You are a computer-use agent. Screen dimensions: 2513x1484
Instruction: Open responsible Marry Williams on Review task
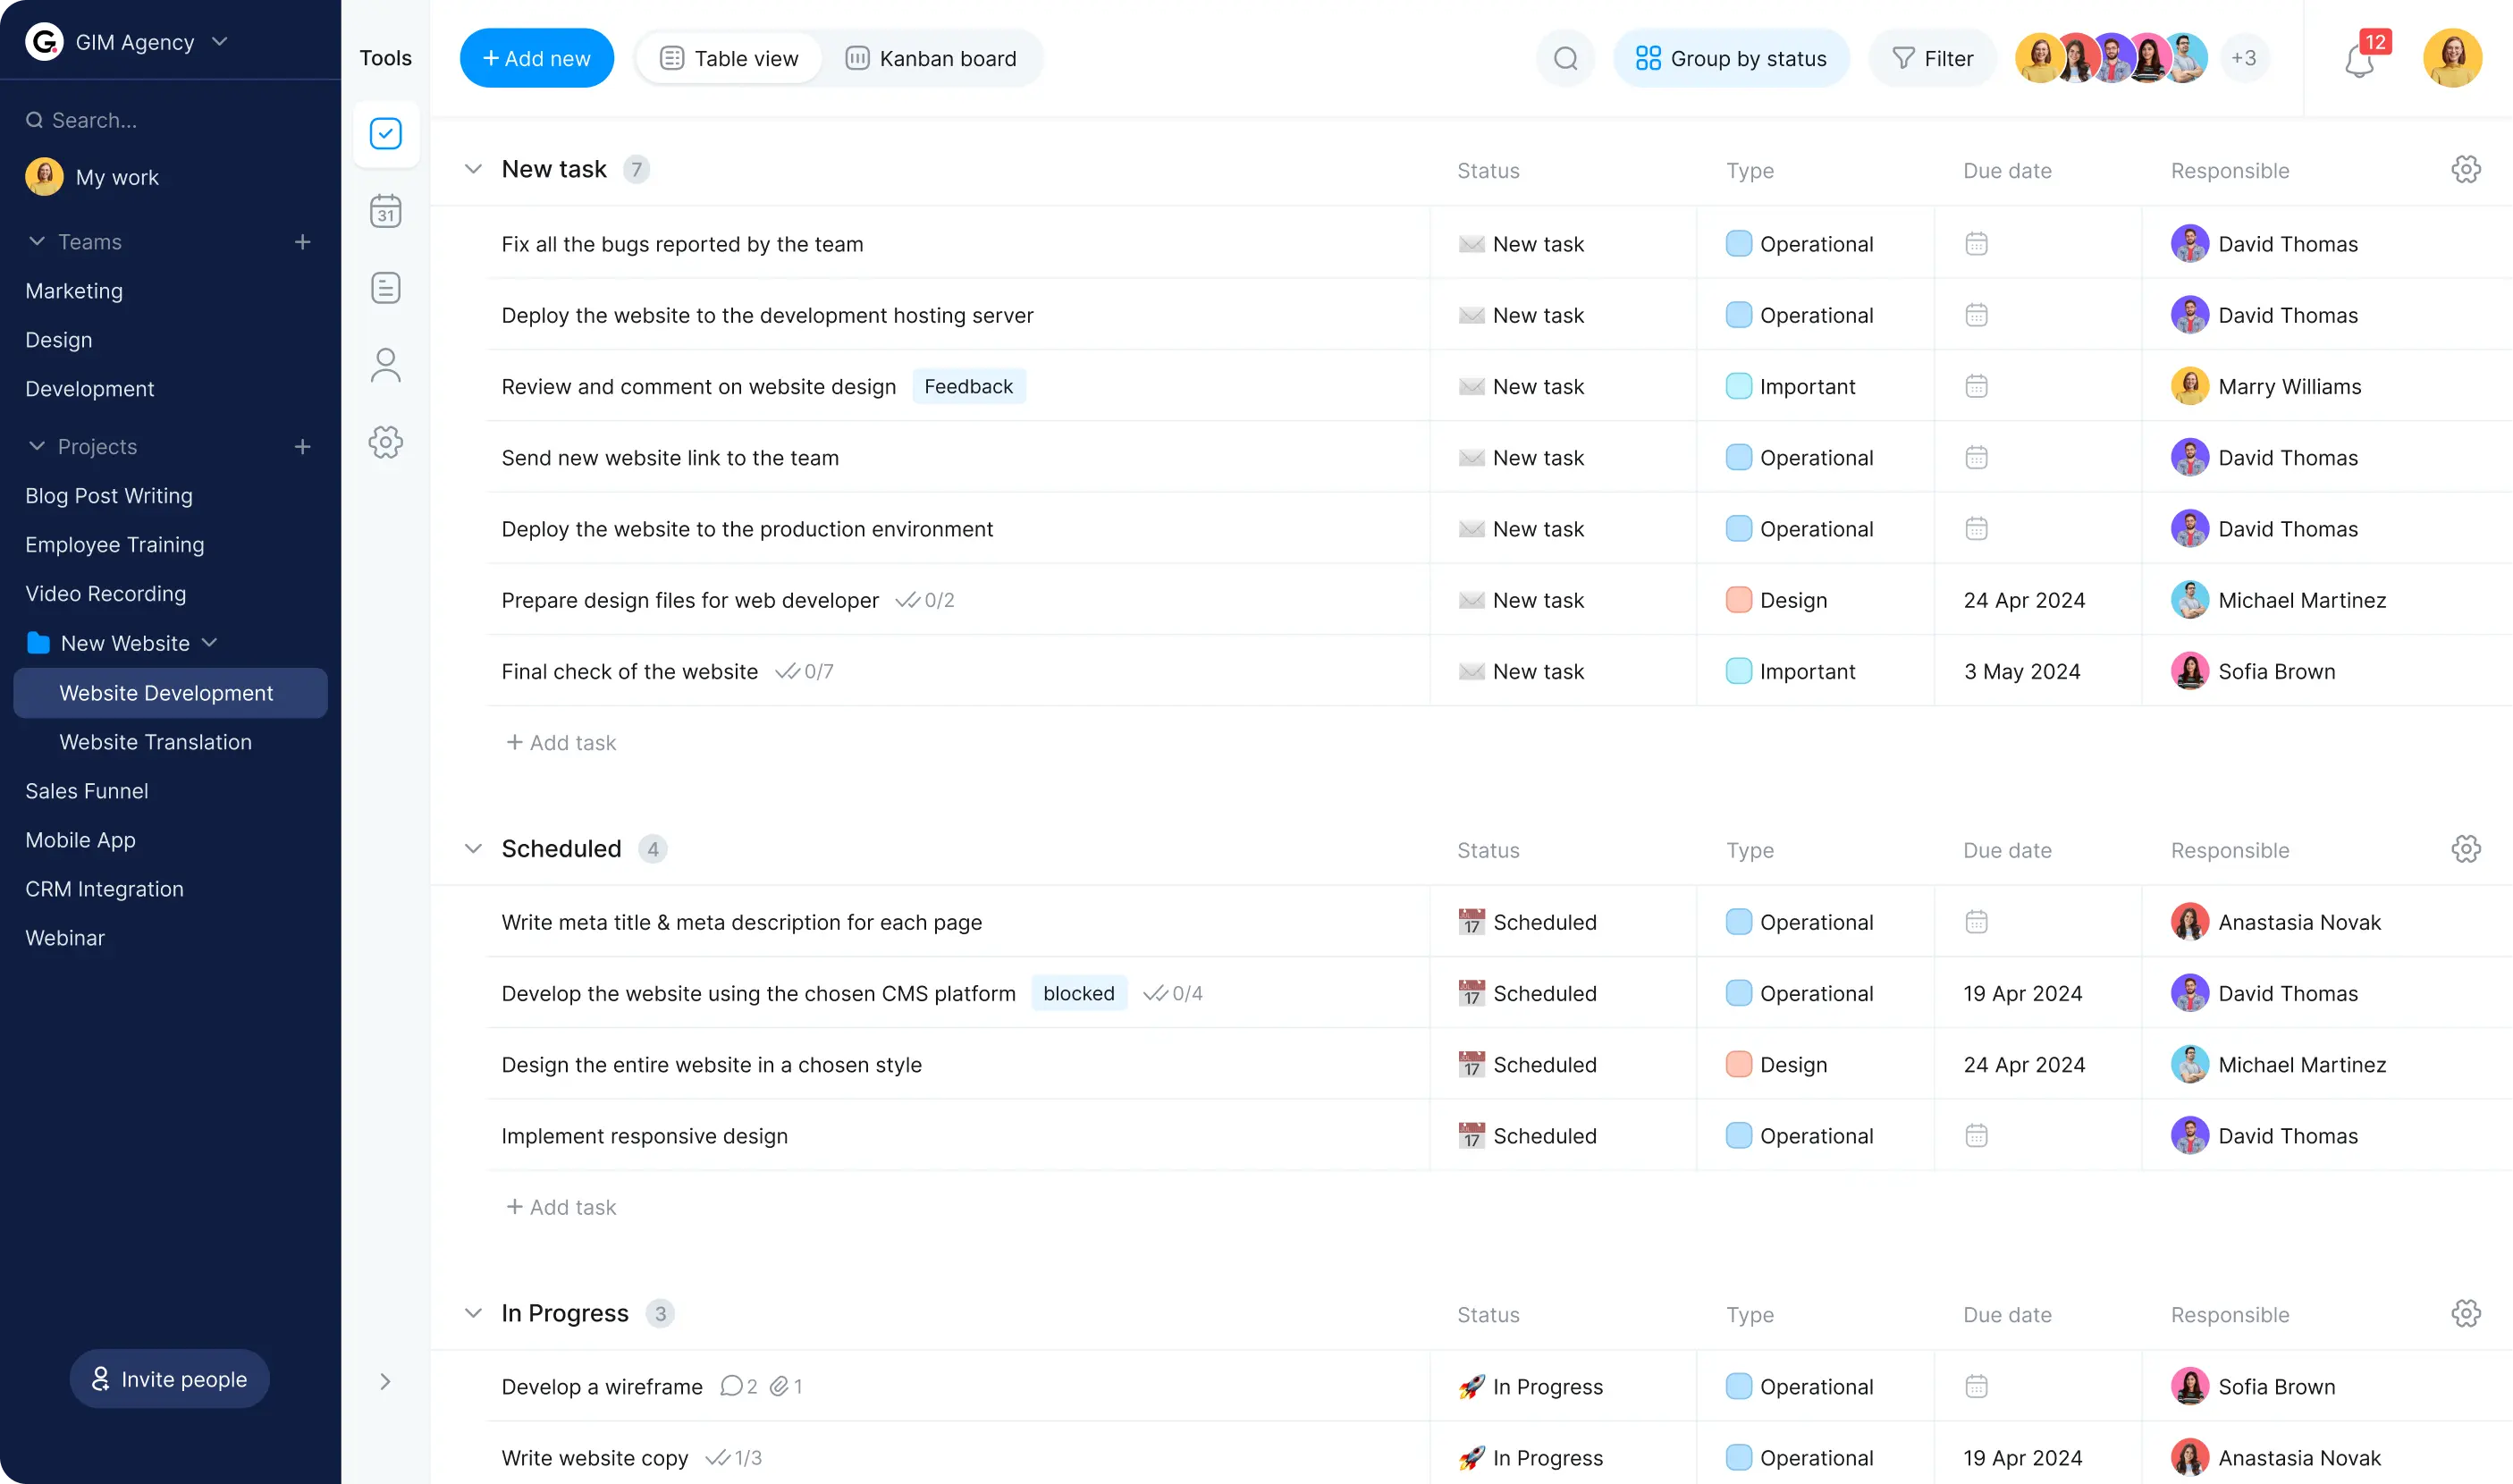point(2265,386)
